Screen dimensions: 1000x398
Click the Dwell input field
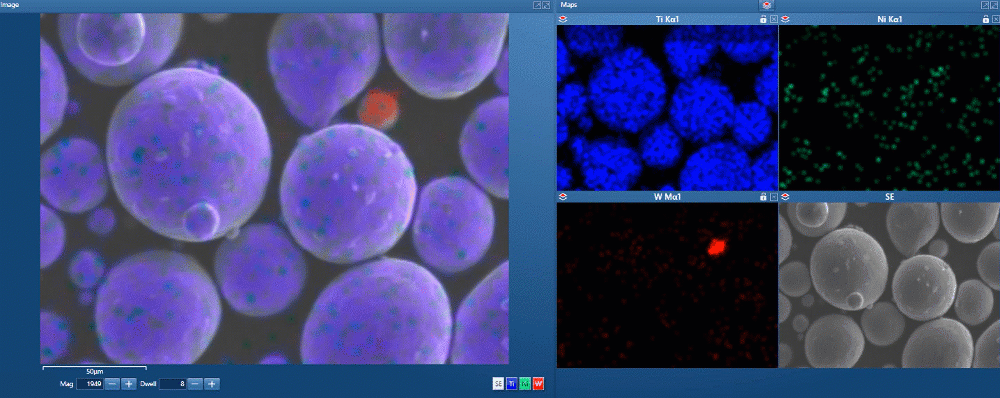173,384
